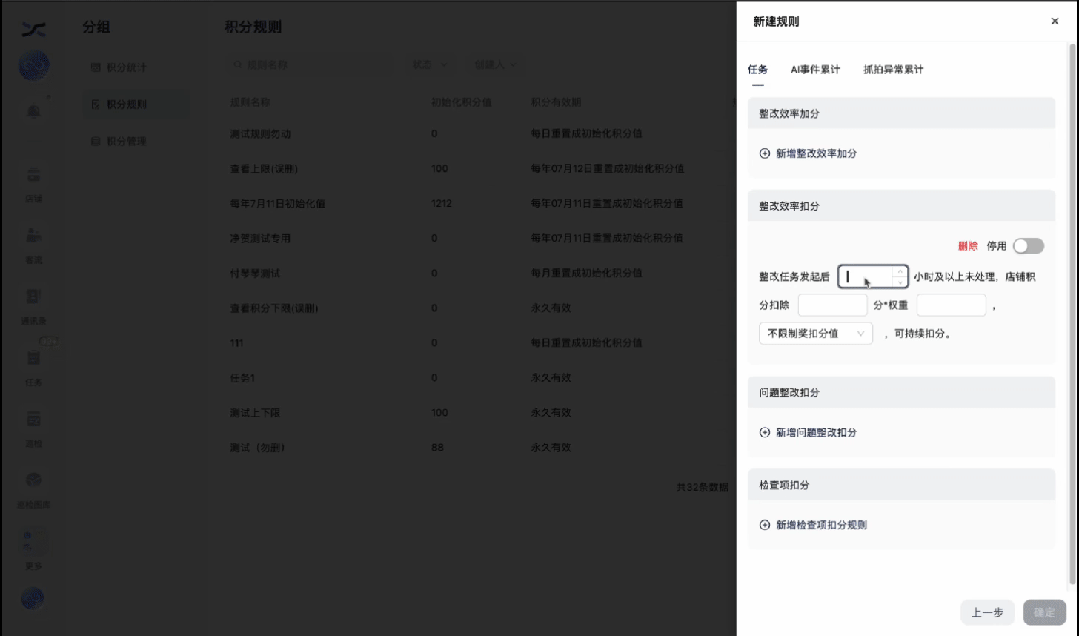This screenshot has height=636, width=1079.
Task: Click the plus icon beside 新增检查项扣分规则
Action: (765, 524)
